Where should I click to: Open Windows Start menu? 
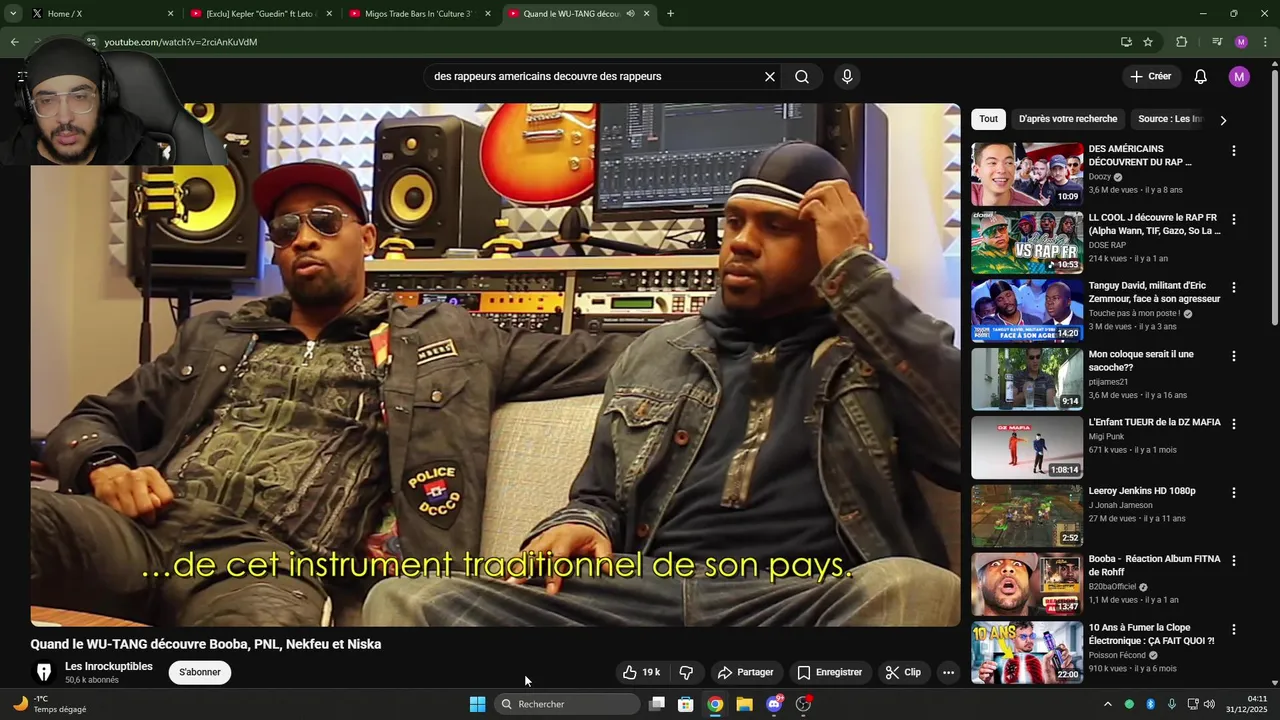[477, 704]
